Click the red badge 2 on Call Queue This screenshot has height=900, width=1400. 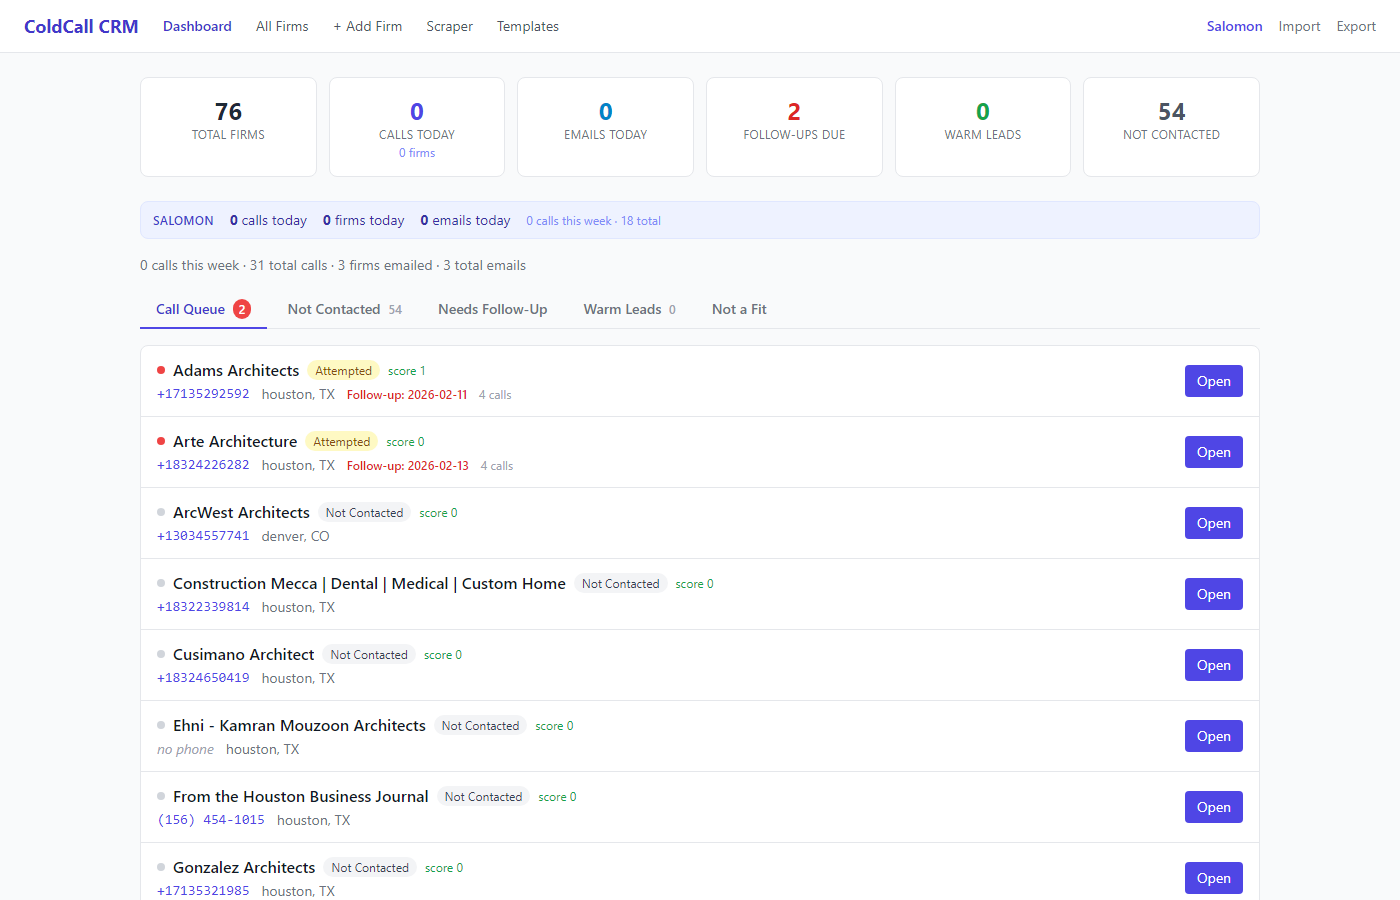(242, 309)
